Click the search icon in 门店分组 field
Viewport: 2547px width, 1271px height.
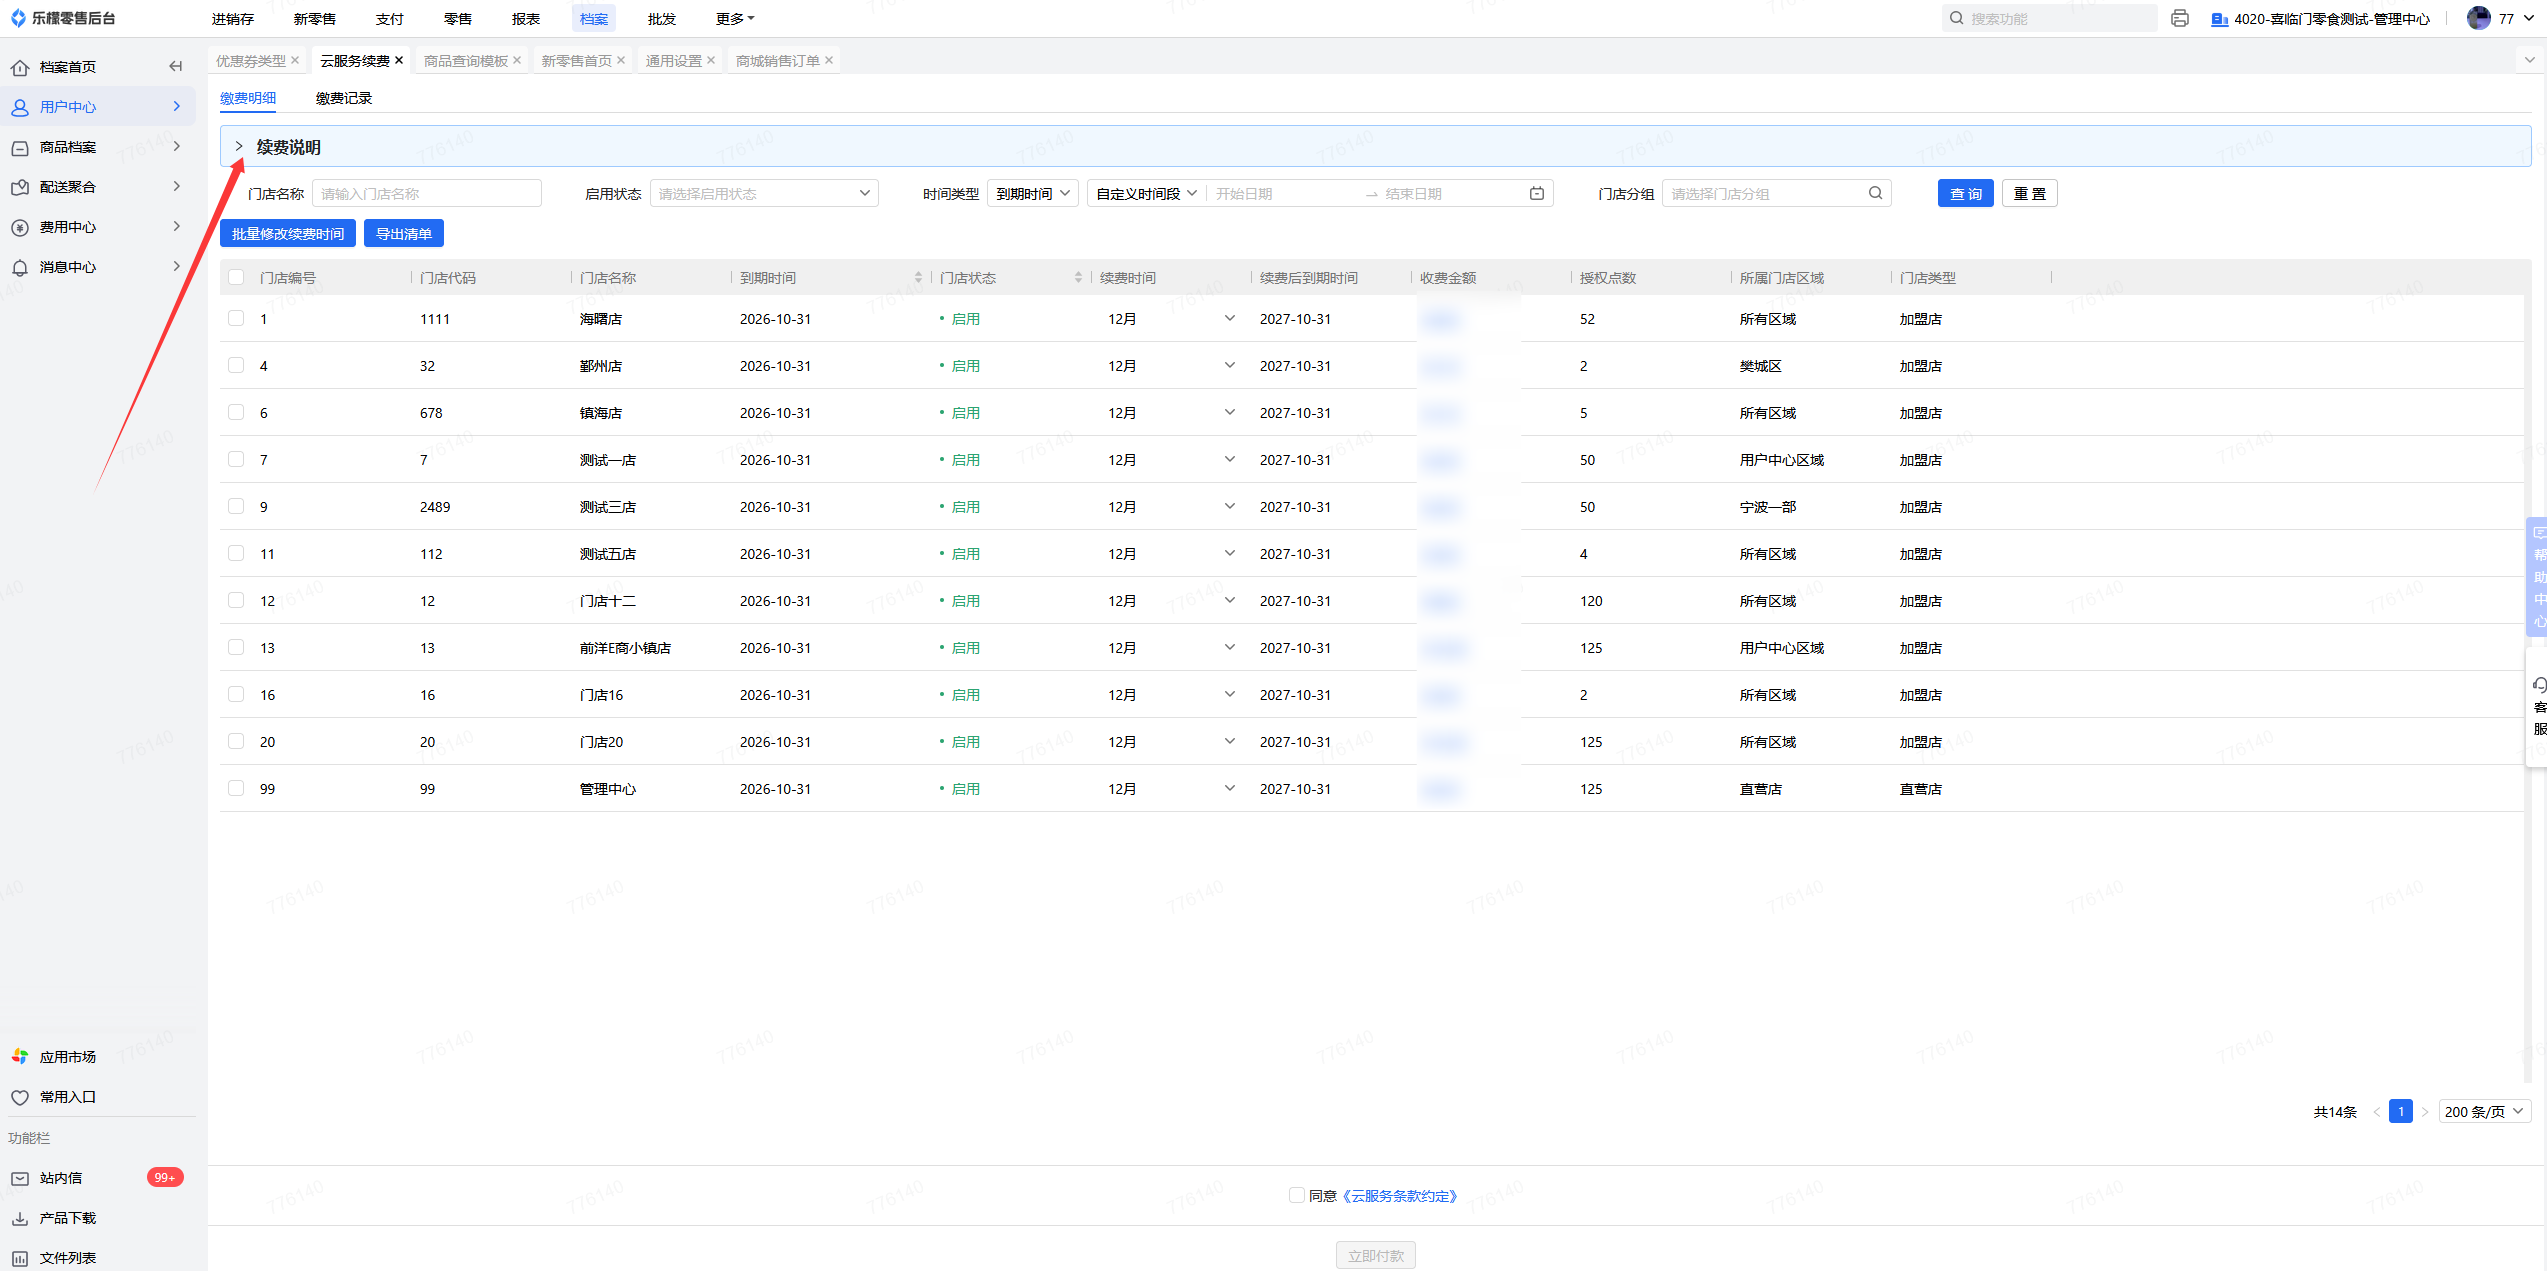(1875, 193)
